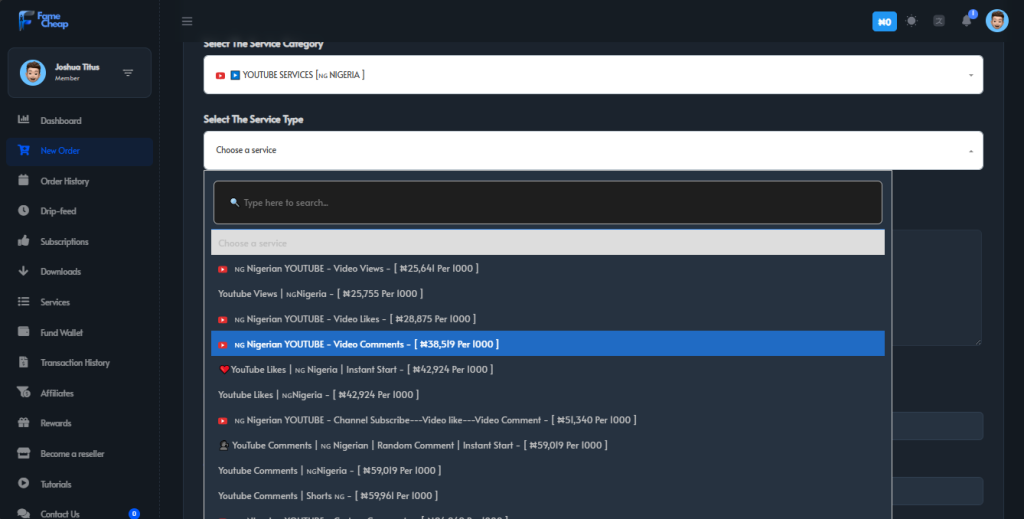Click the Services list icon
1024x519 pixels.
coord(24,302)
